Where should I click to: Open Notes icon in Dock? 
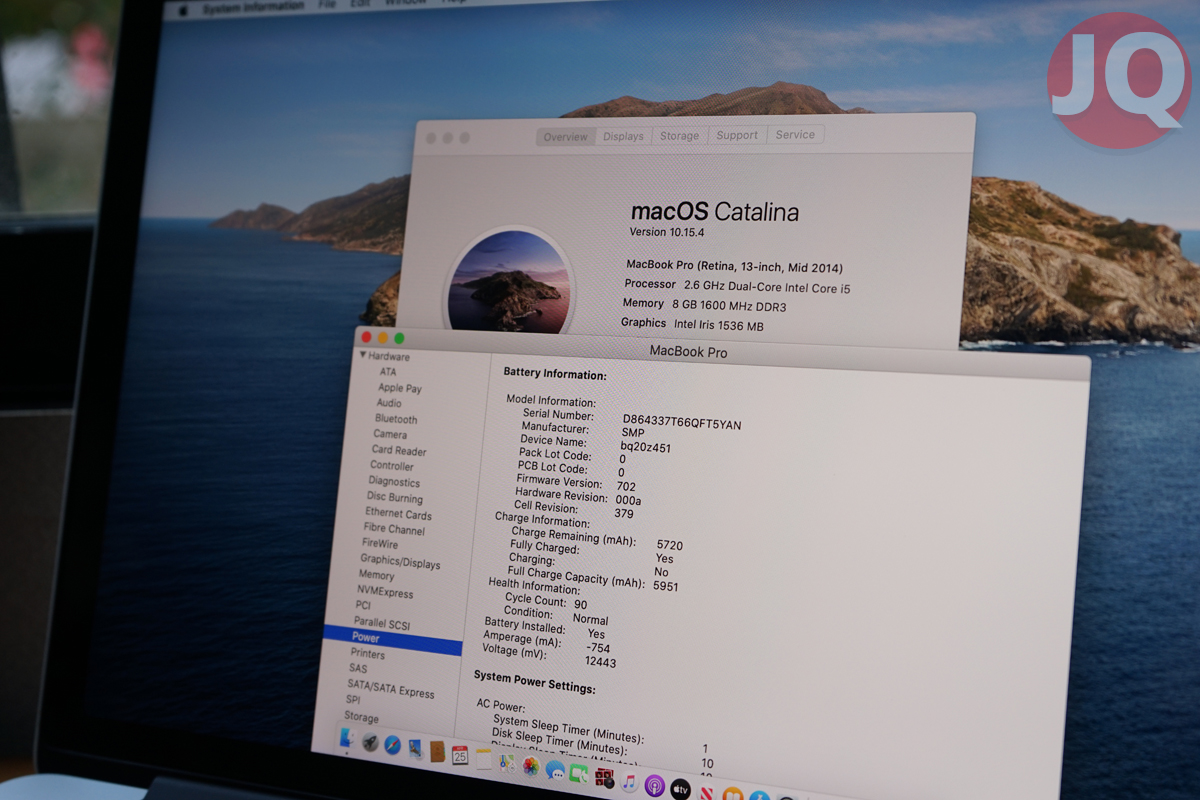pos(484,759)
